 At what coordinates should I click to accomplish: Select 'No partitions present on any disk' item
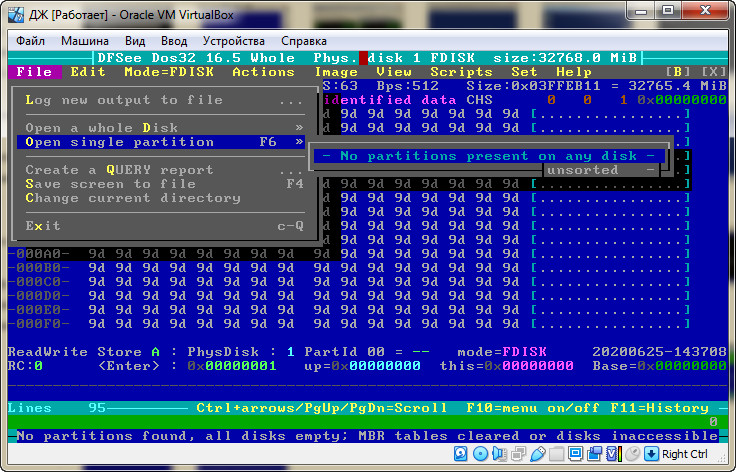[x=487, y=156]
